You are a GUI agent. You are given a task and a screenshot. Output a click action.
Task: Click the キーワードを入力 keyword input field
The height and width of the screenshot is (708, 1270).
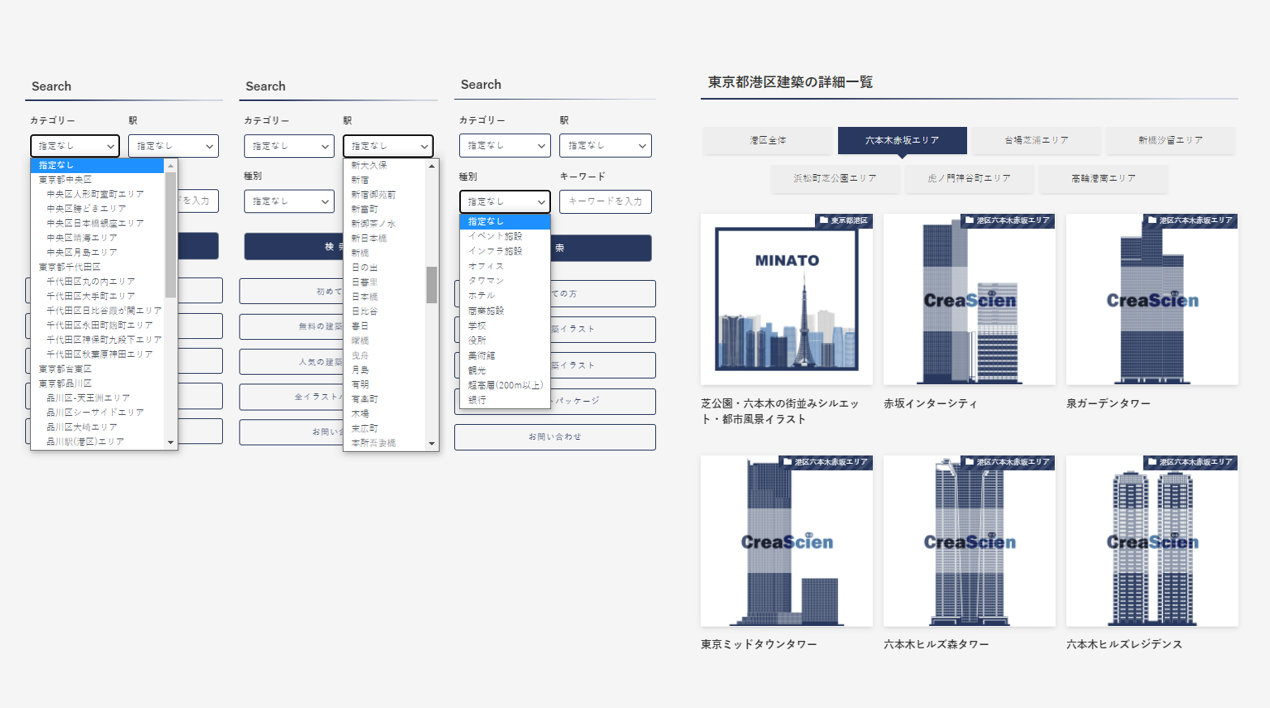pyautogui.click(x=604, y=201)
